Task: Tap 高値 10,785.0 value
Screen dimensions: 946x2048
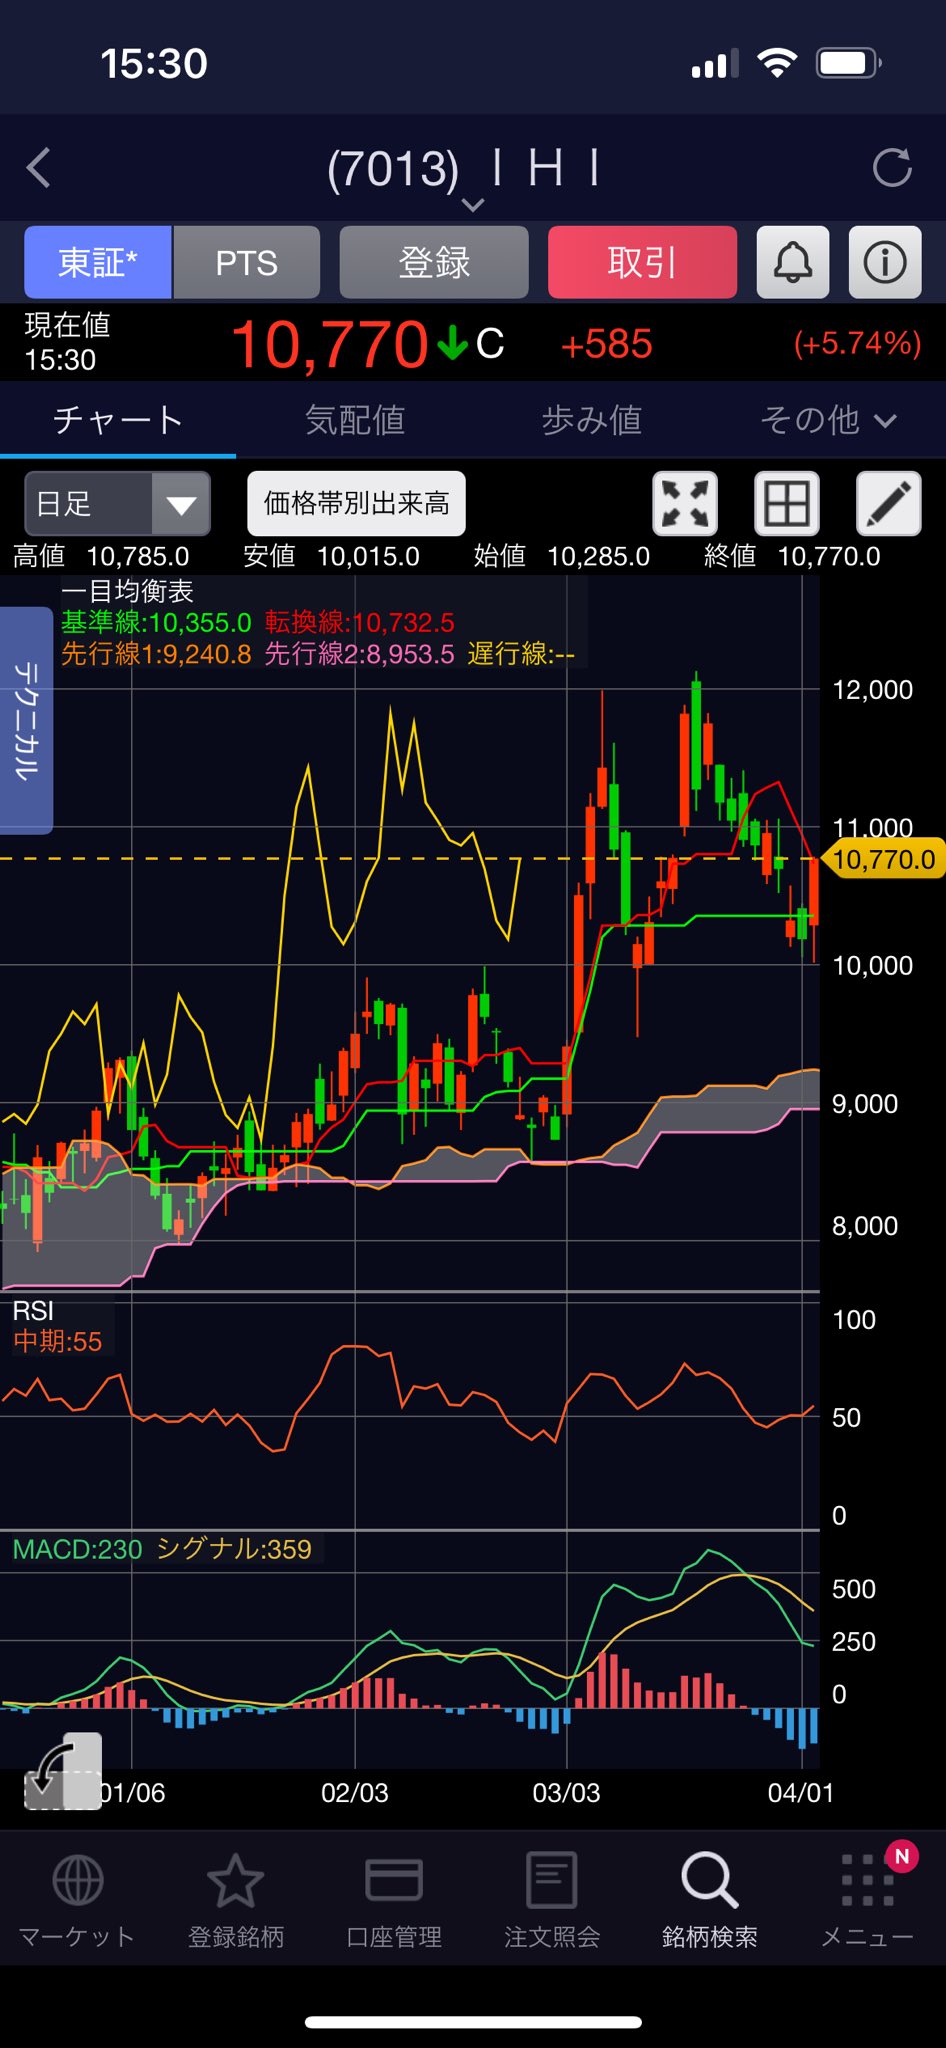Action: [x=101, y=556]
